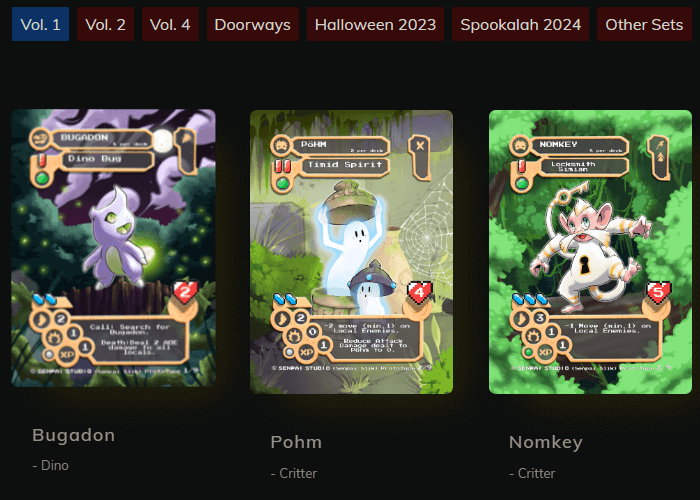Click the Pohm title link
Screen dimensions: 700x500
coord(296,442)
